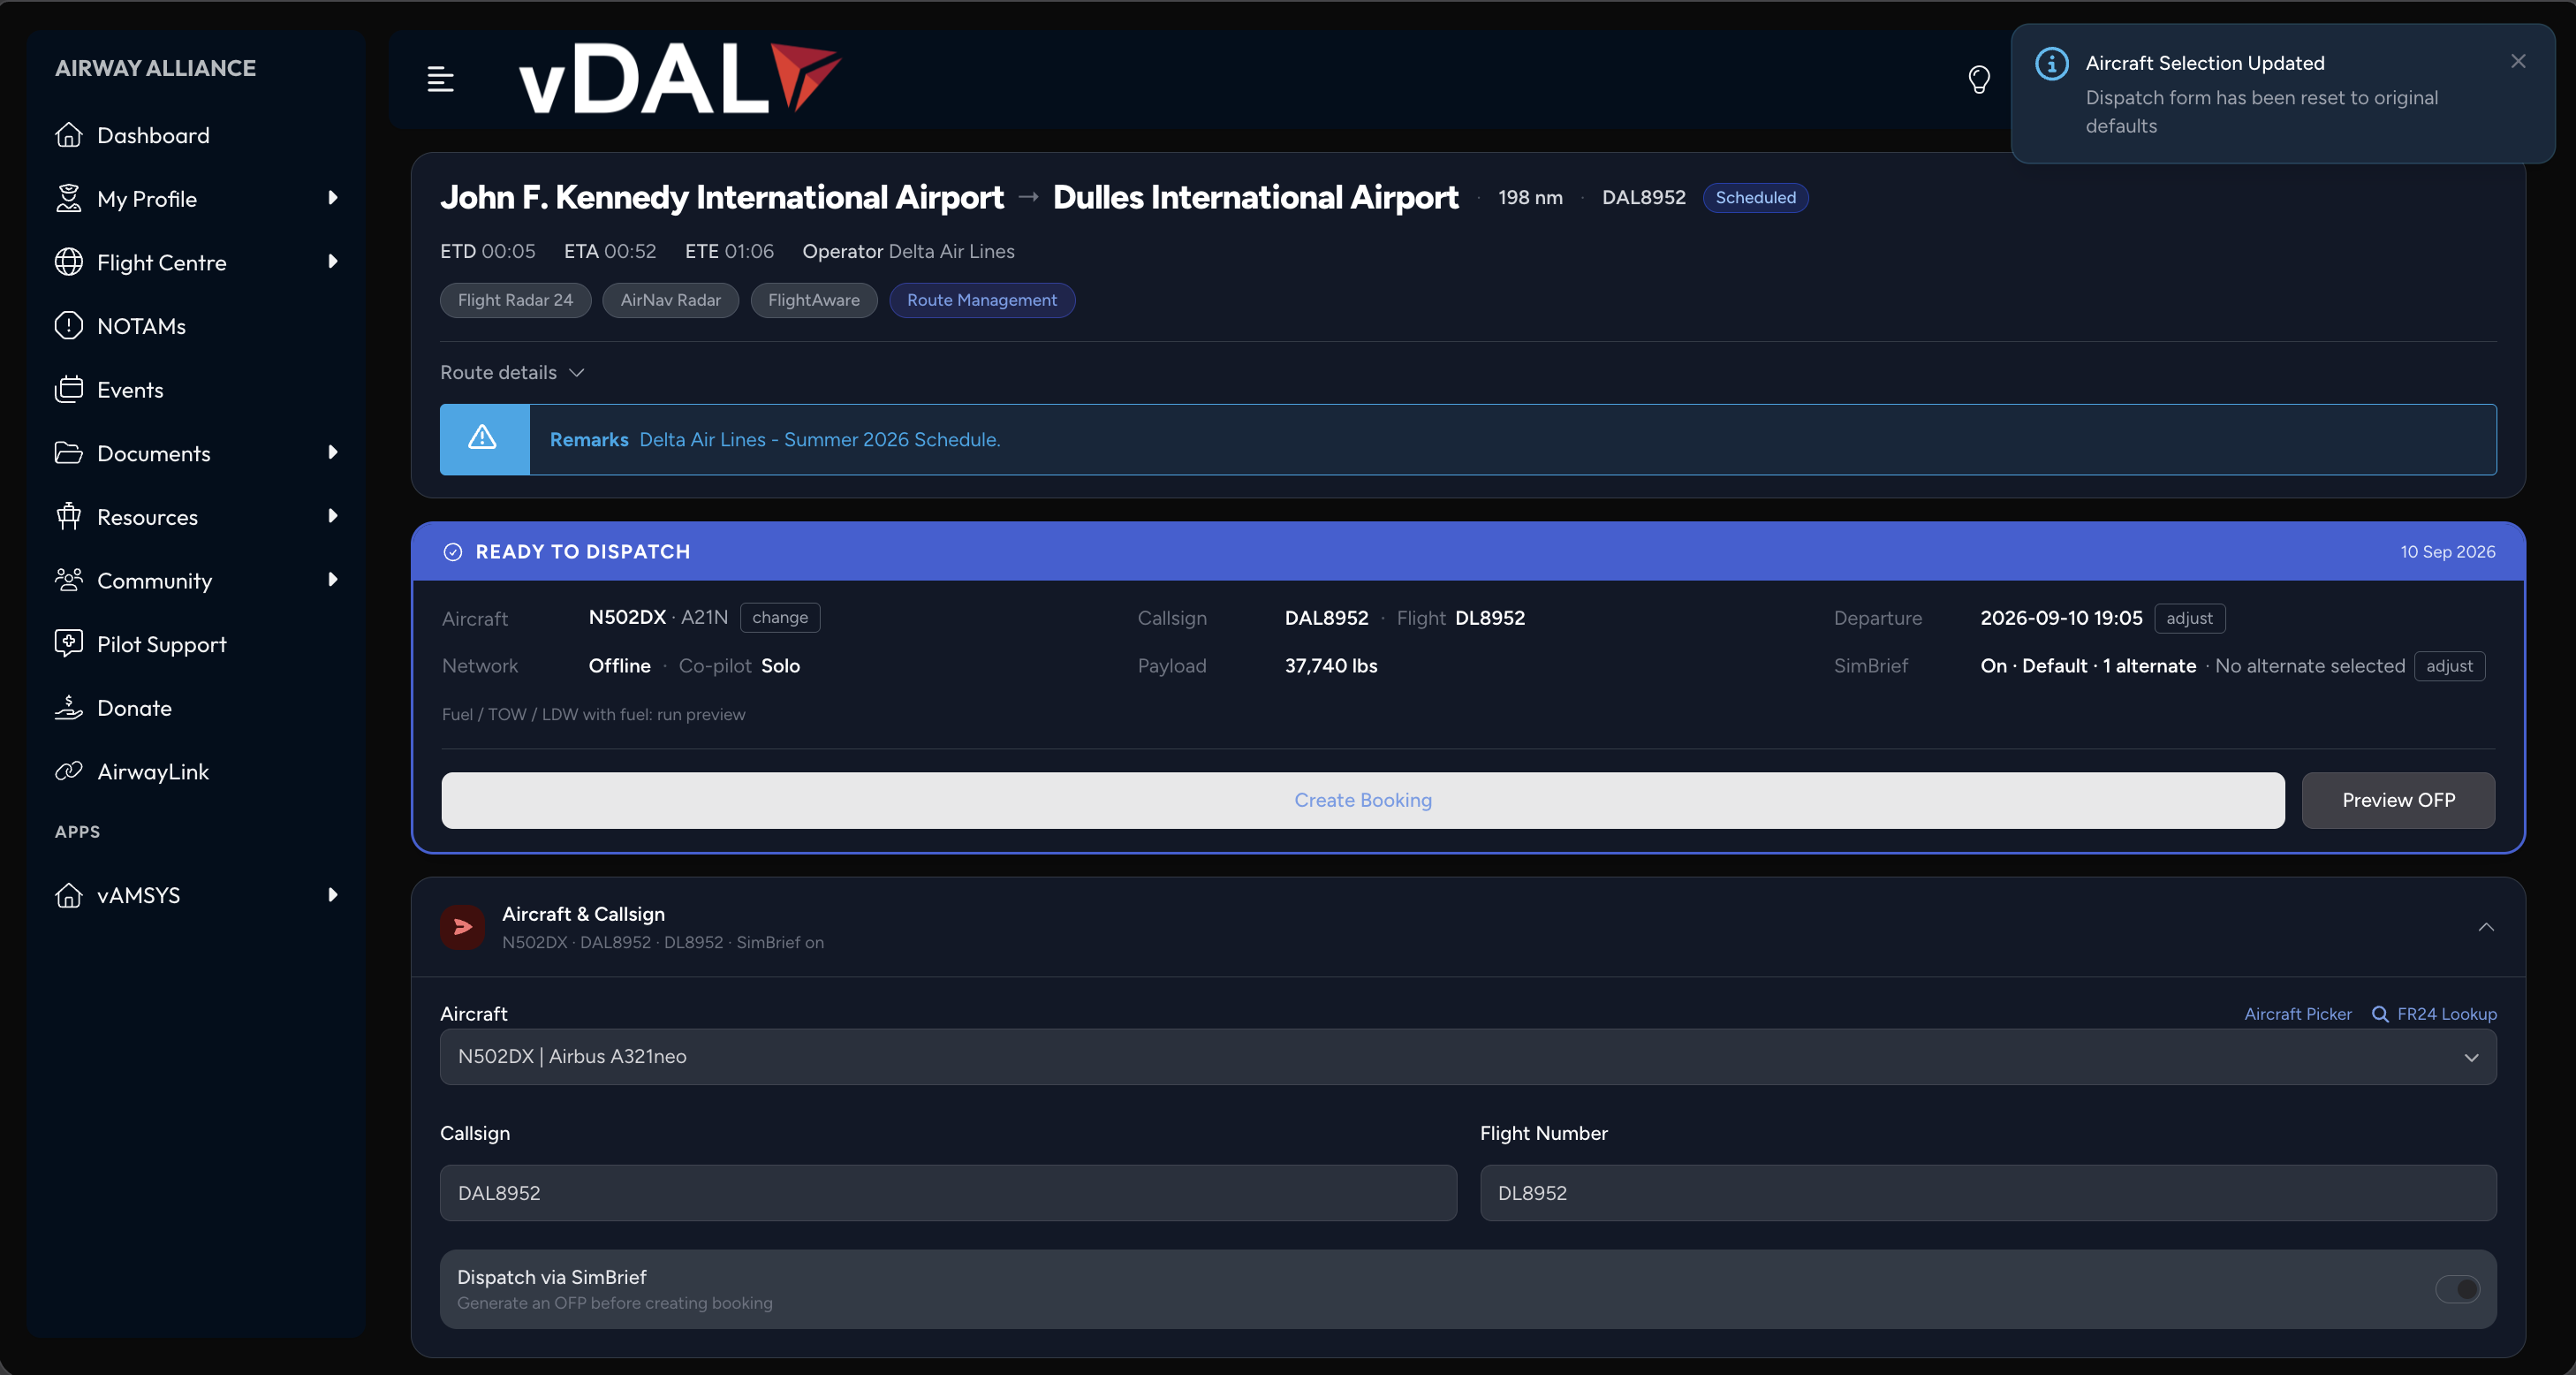The image size is (2576, 1375).
Task: Open the AirNav Radar link
Action: click(x=670, y=300)
